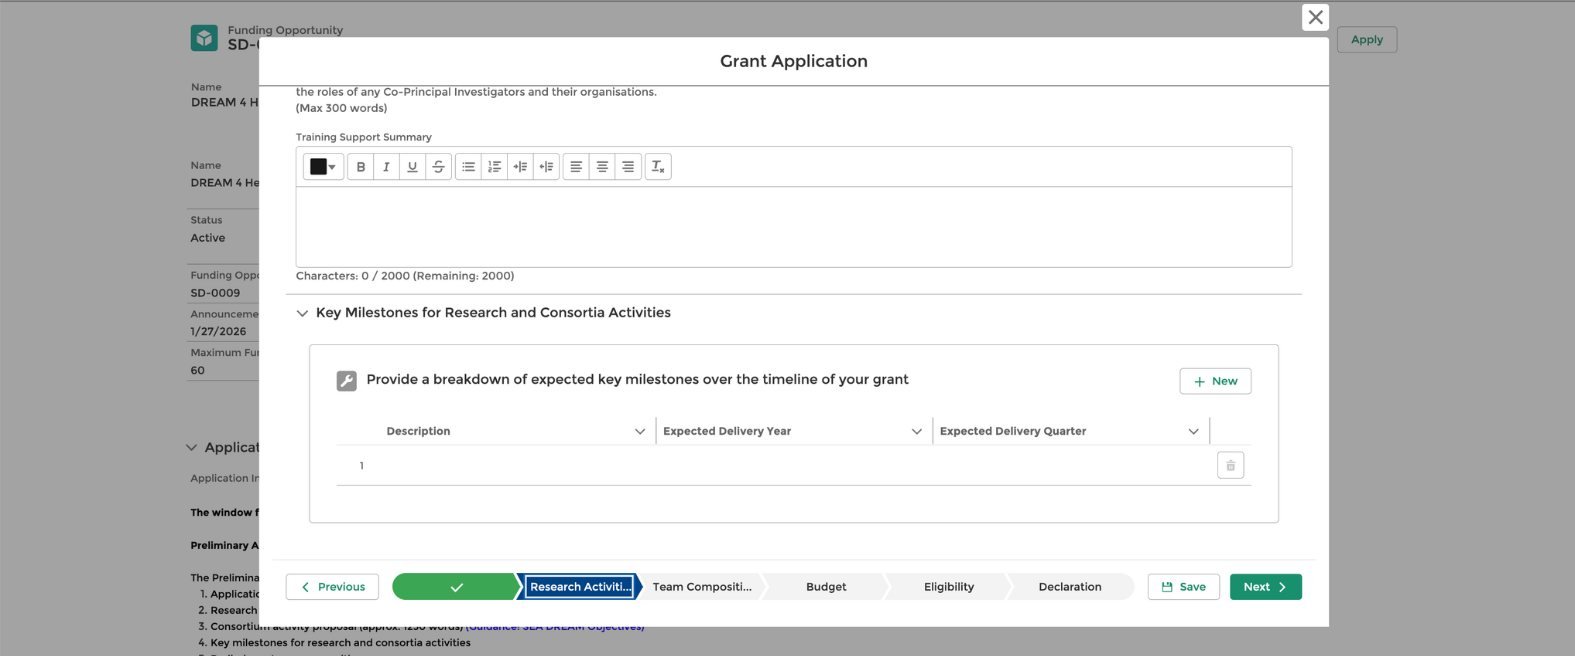Save the grant application
Image resolution: width=1575 pixels, height=656 pixels.
coord(1184,587)
